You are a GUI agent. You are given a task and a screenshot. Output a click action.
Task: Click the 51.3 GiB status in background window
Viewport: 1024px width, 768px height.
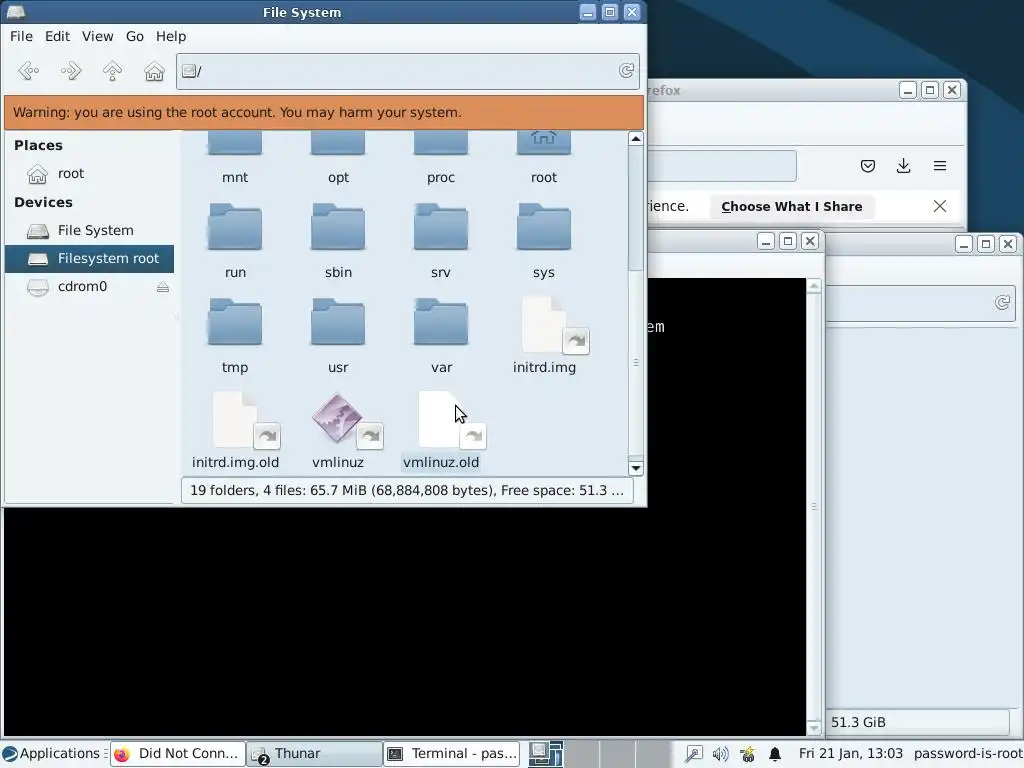[x=858, y=722]
